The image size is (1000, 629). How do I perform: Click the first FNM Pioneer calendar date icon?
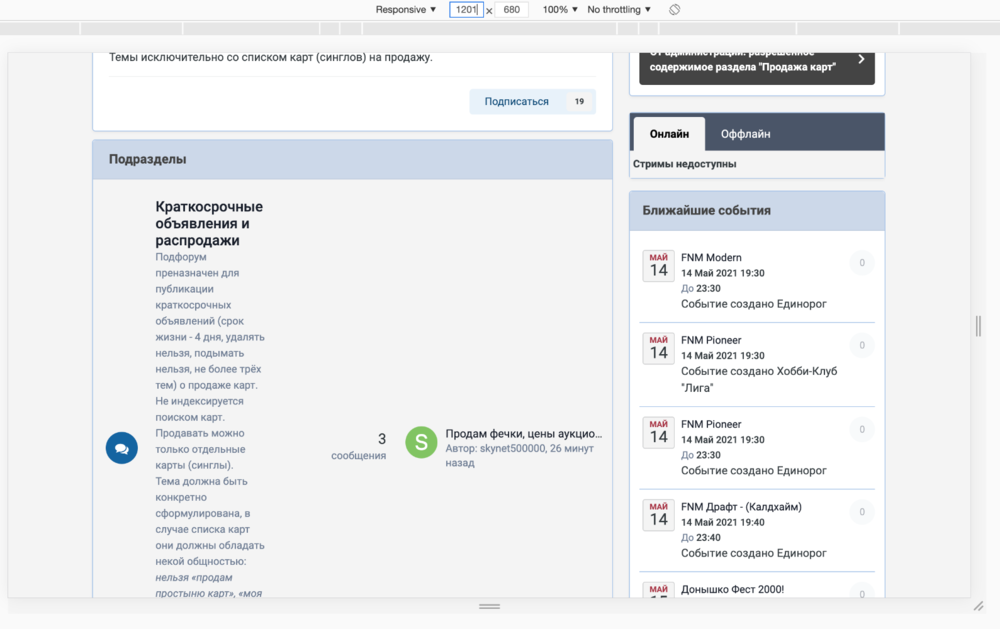point(658,348)
